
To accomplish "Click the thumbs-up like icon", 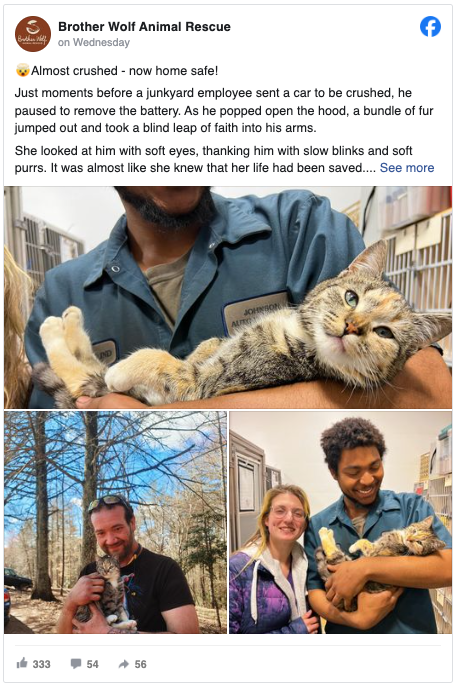I will (22, 663).
